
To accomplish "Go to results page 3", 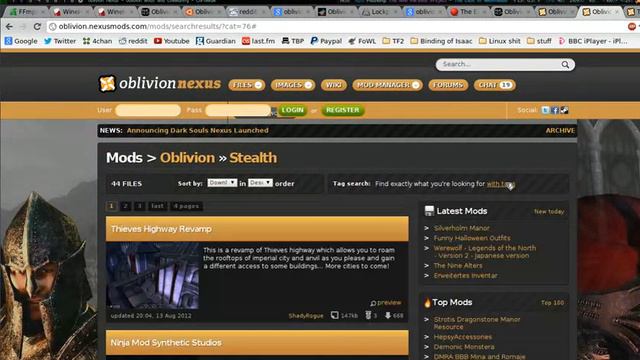I will (x=139, y=206).
